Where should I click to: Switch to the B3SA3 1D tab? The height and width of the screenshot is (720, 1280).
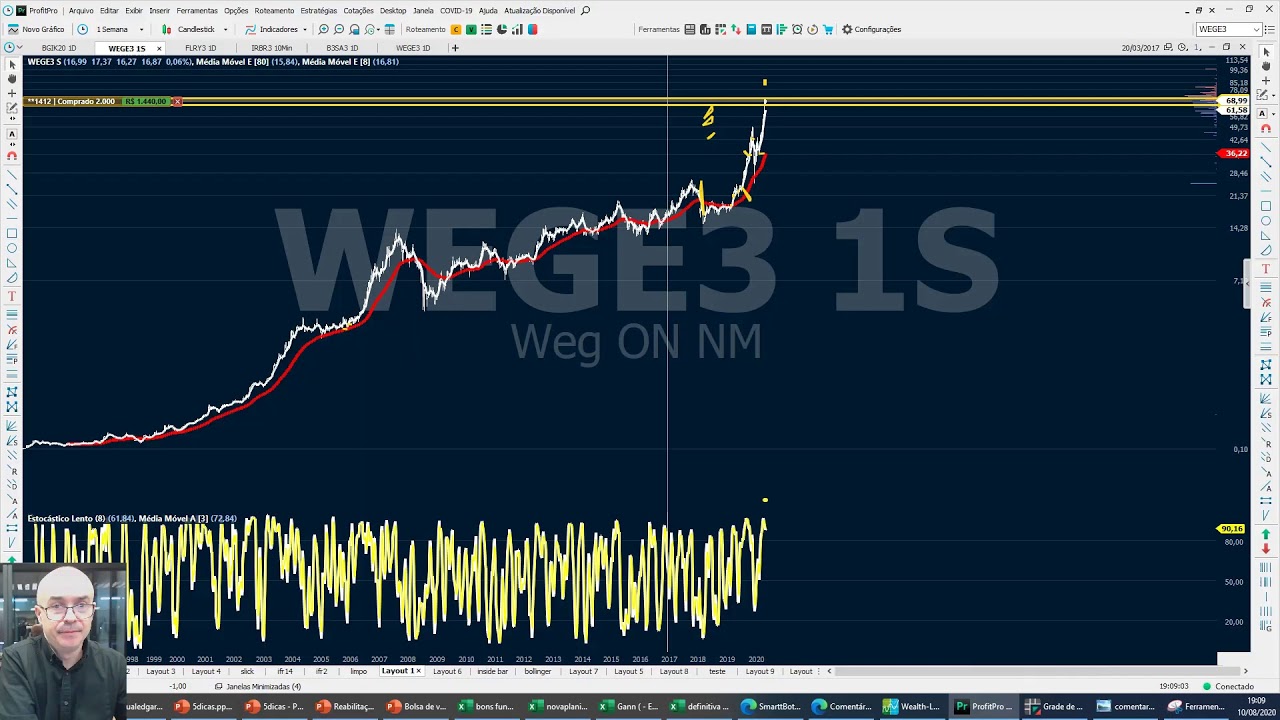pyautogui.click(x=342, y=48)
